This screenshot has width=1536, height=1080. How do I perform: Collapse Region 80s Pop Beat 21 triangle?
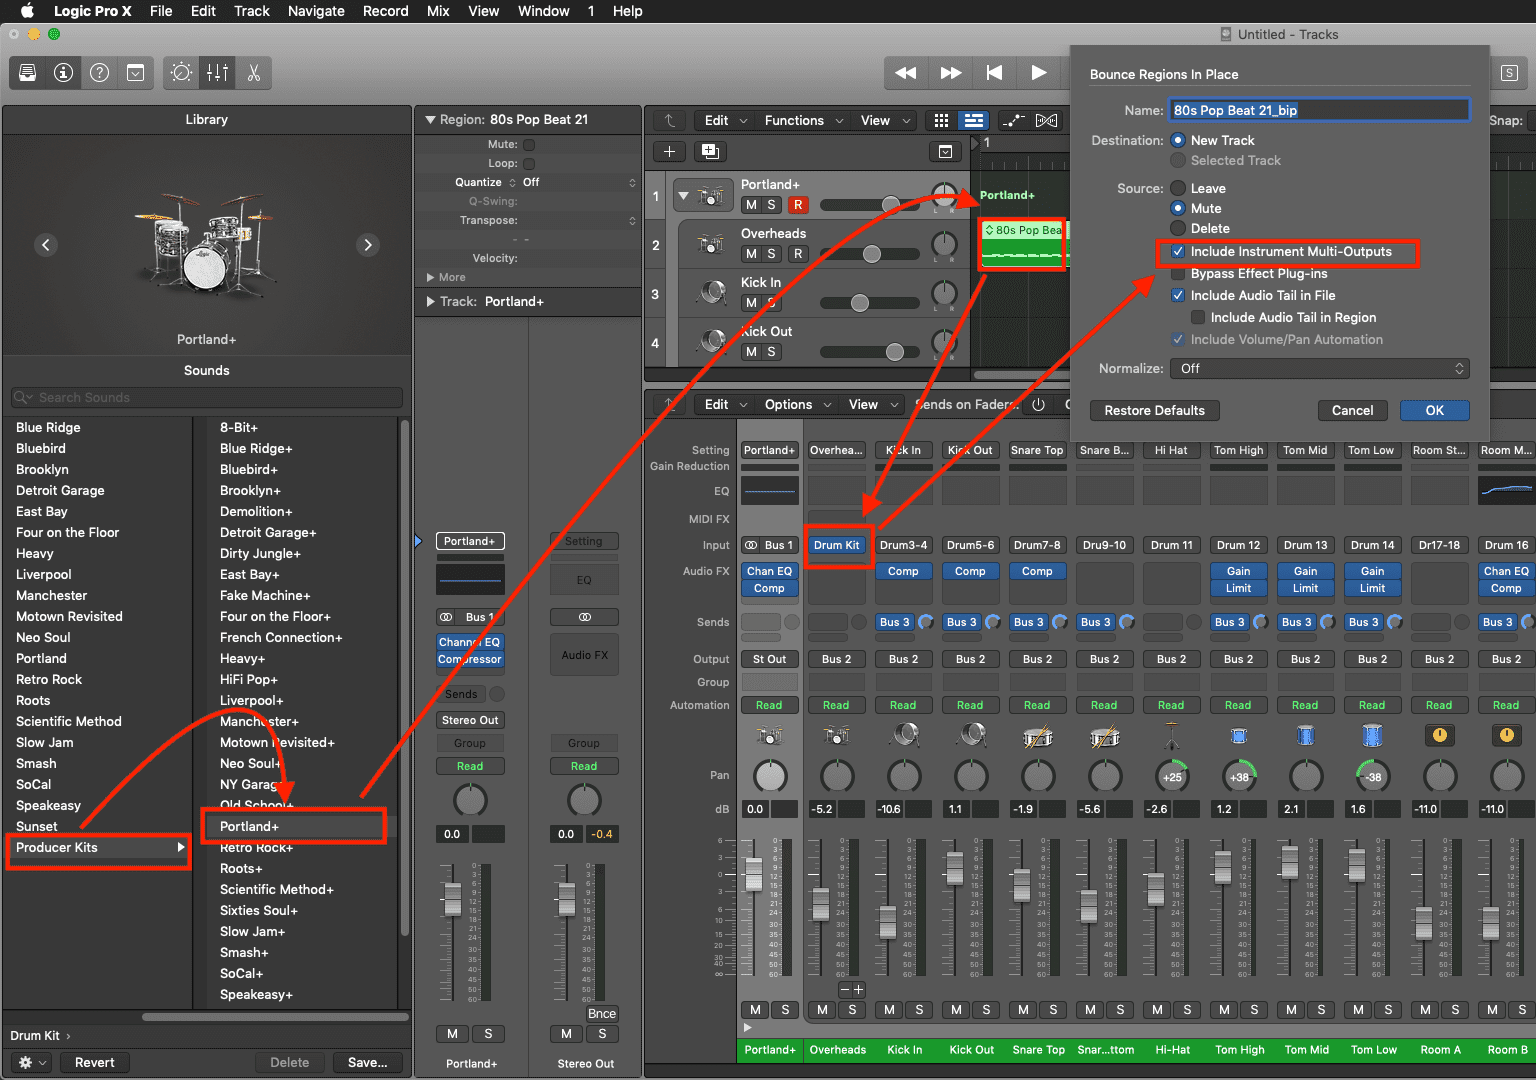430,120
